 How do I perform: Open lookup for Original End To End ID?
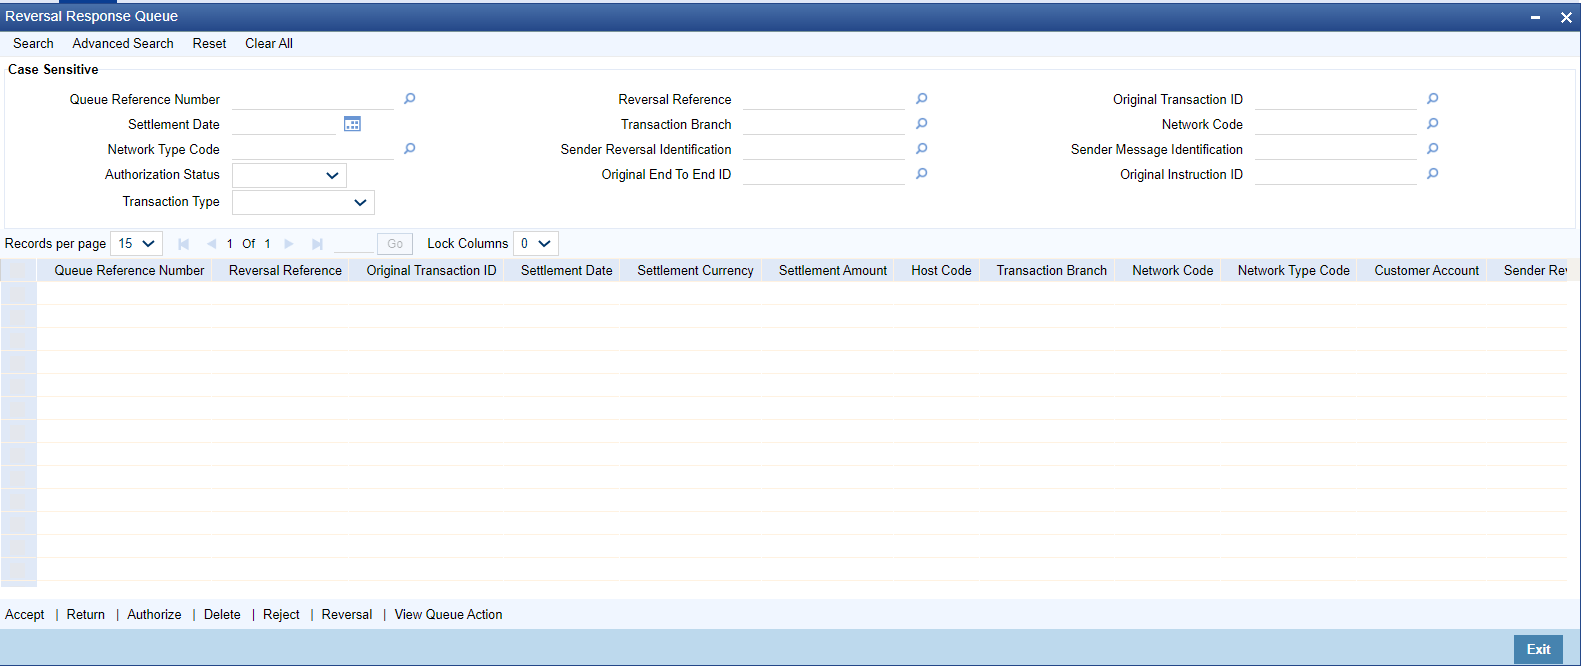(x=921, y=174)
